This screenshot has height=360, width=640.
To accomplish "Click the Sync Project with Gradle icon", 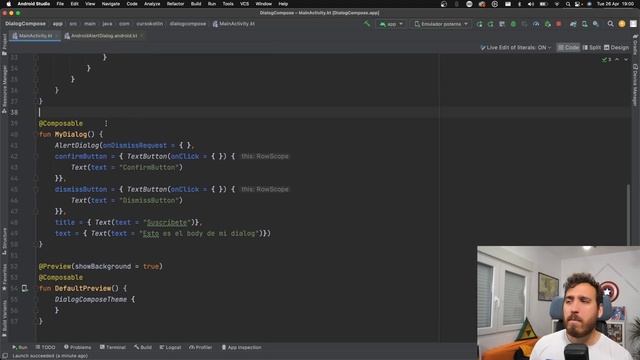I will pyautogui.click(x=573, y=24).
